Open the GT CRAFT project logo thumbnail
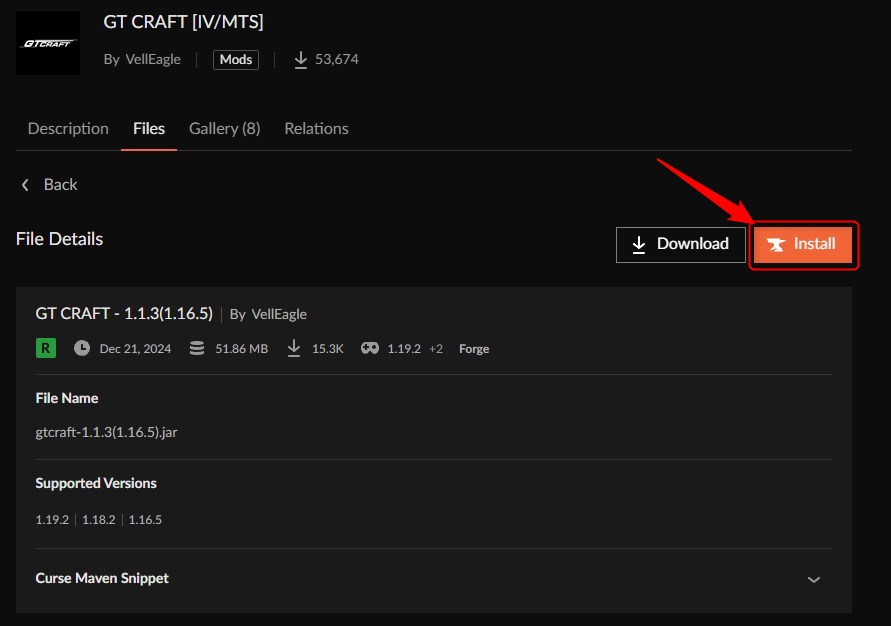Screen dimensions: 891x626 coord(48,43)
